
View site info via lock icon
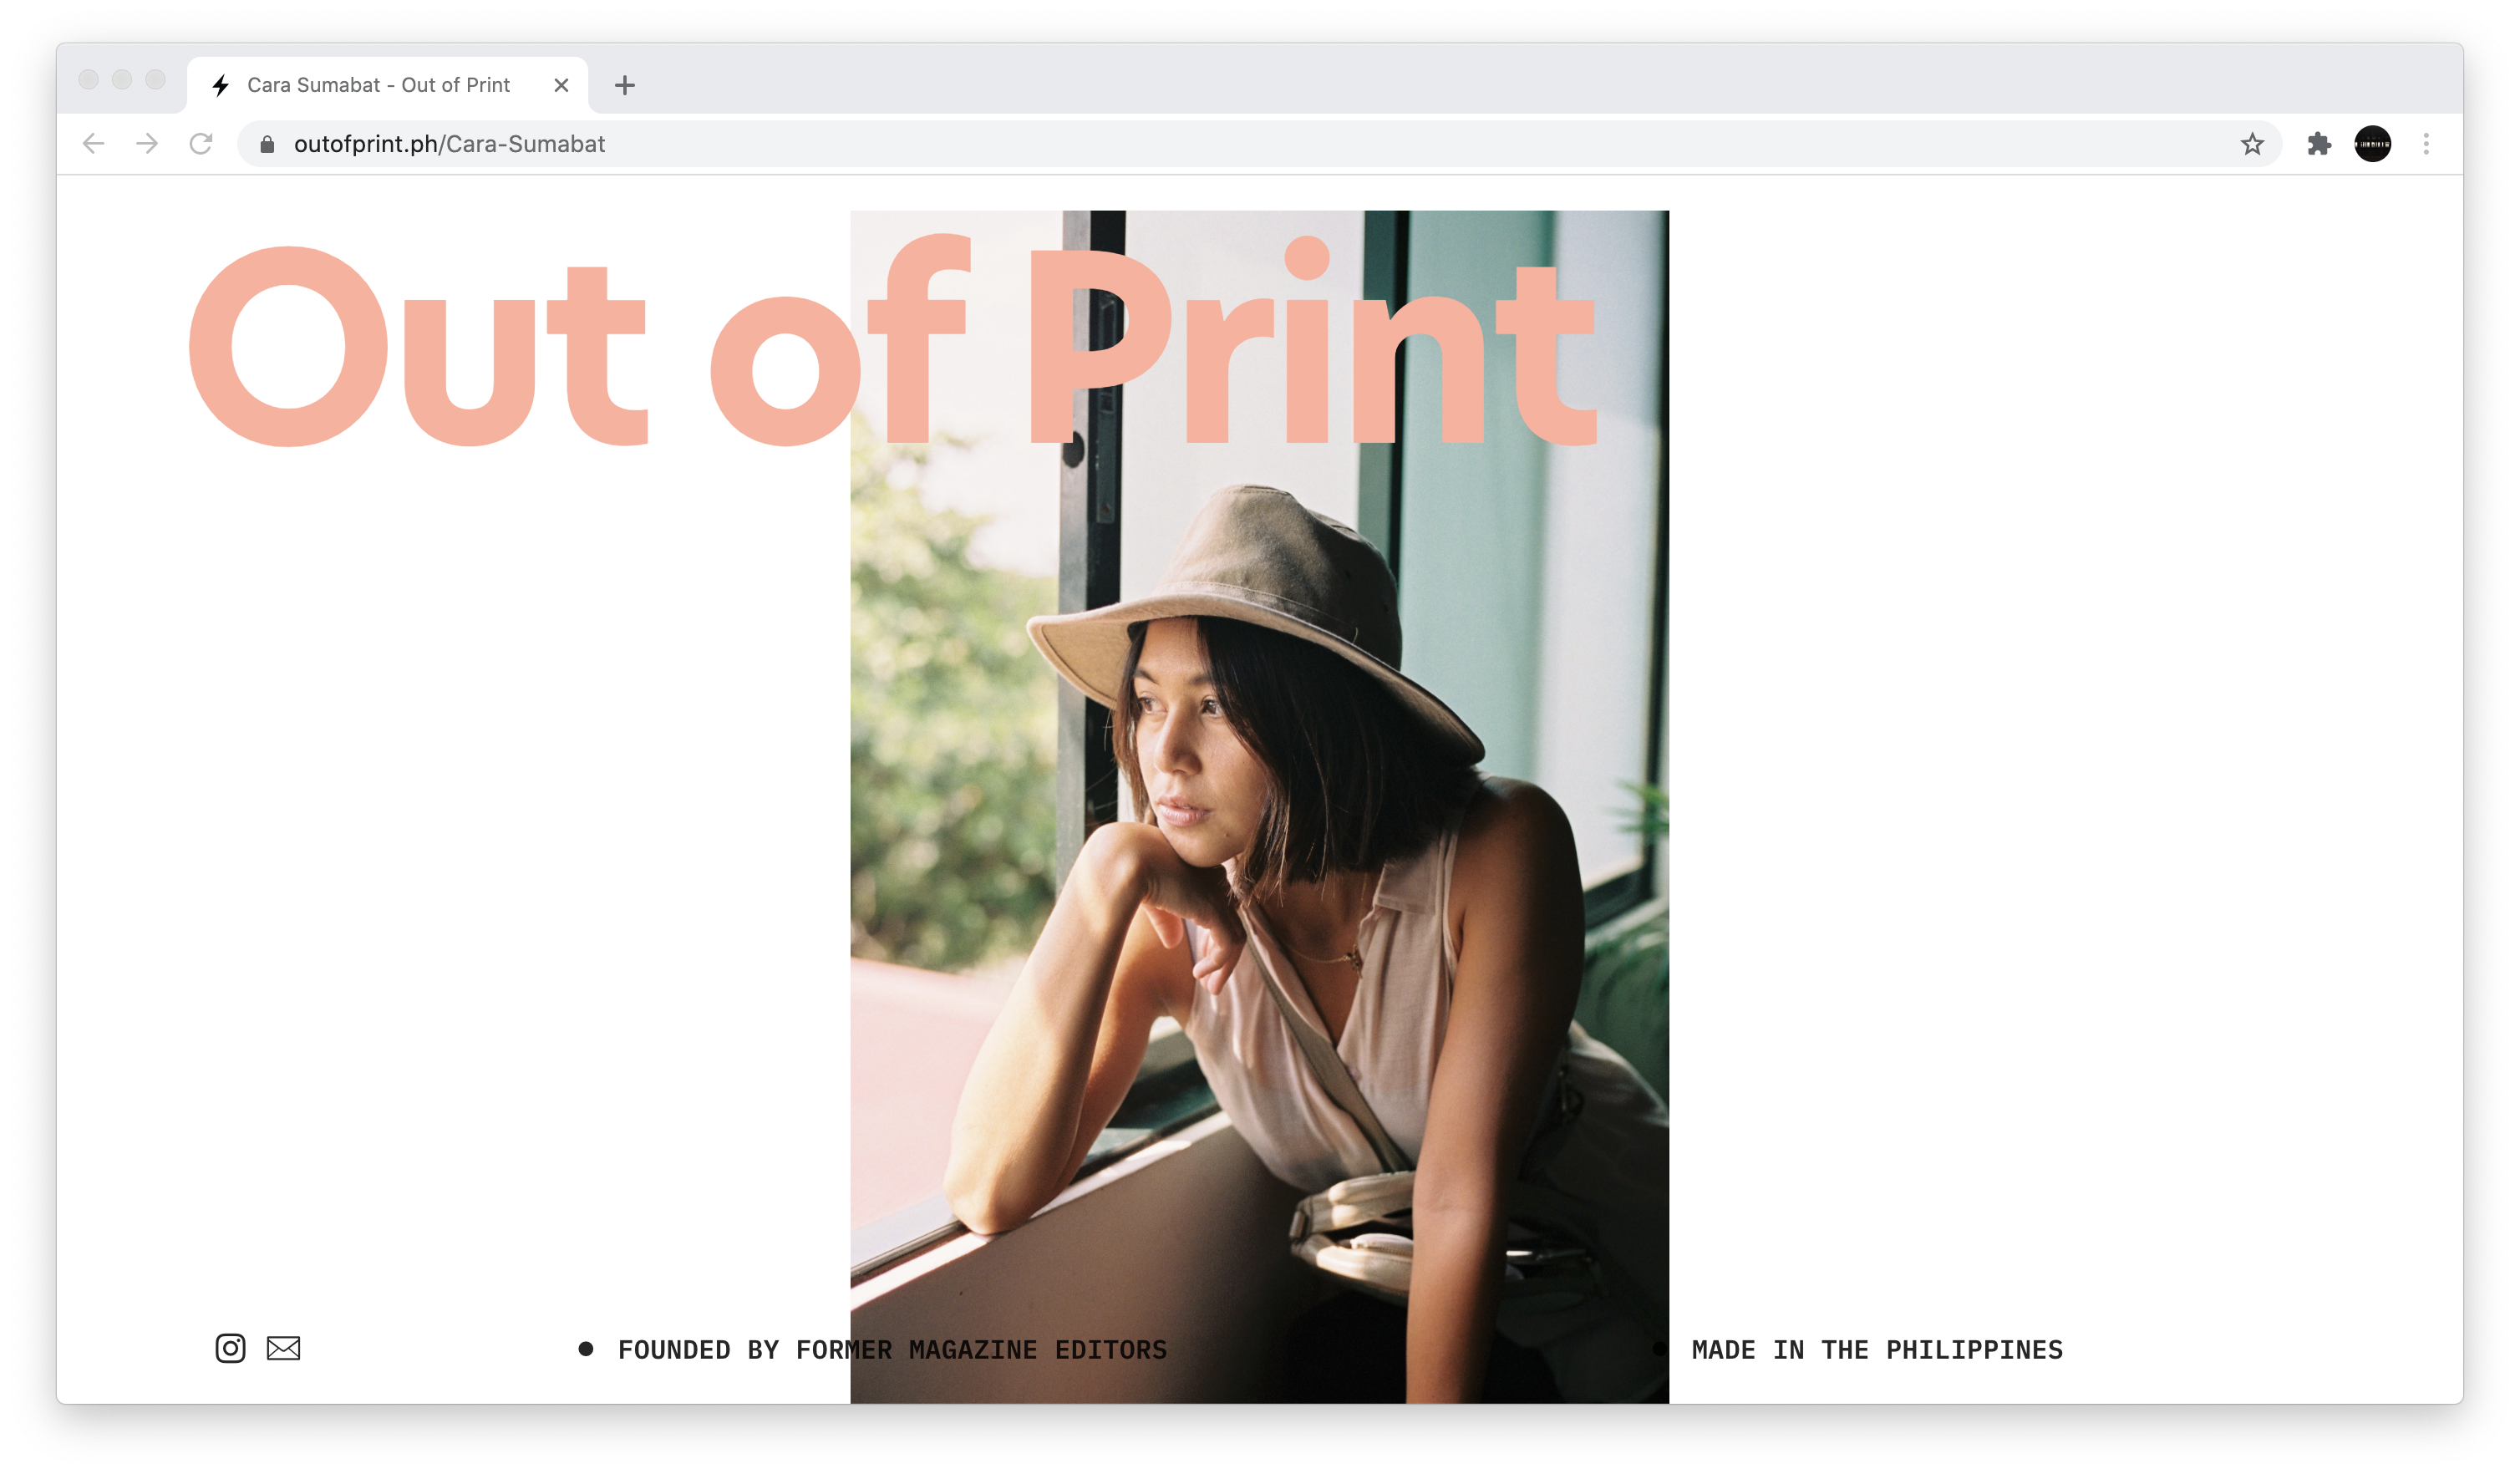coord(267,144)
